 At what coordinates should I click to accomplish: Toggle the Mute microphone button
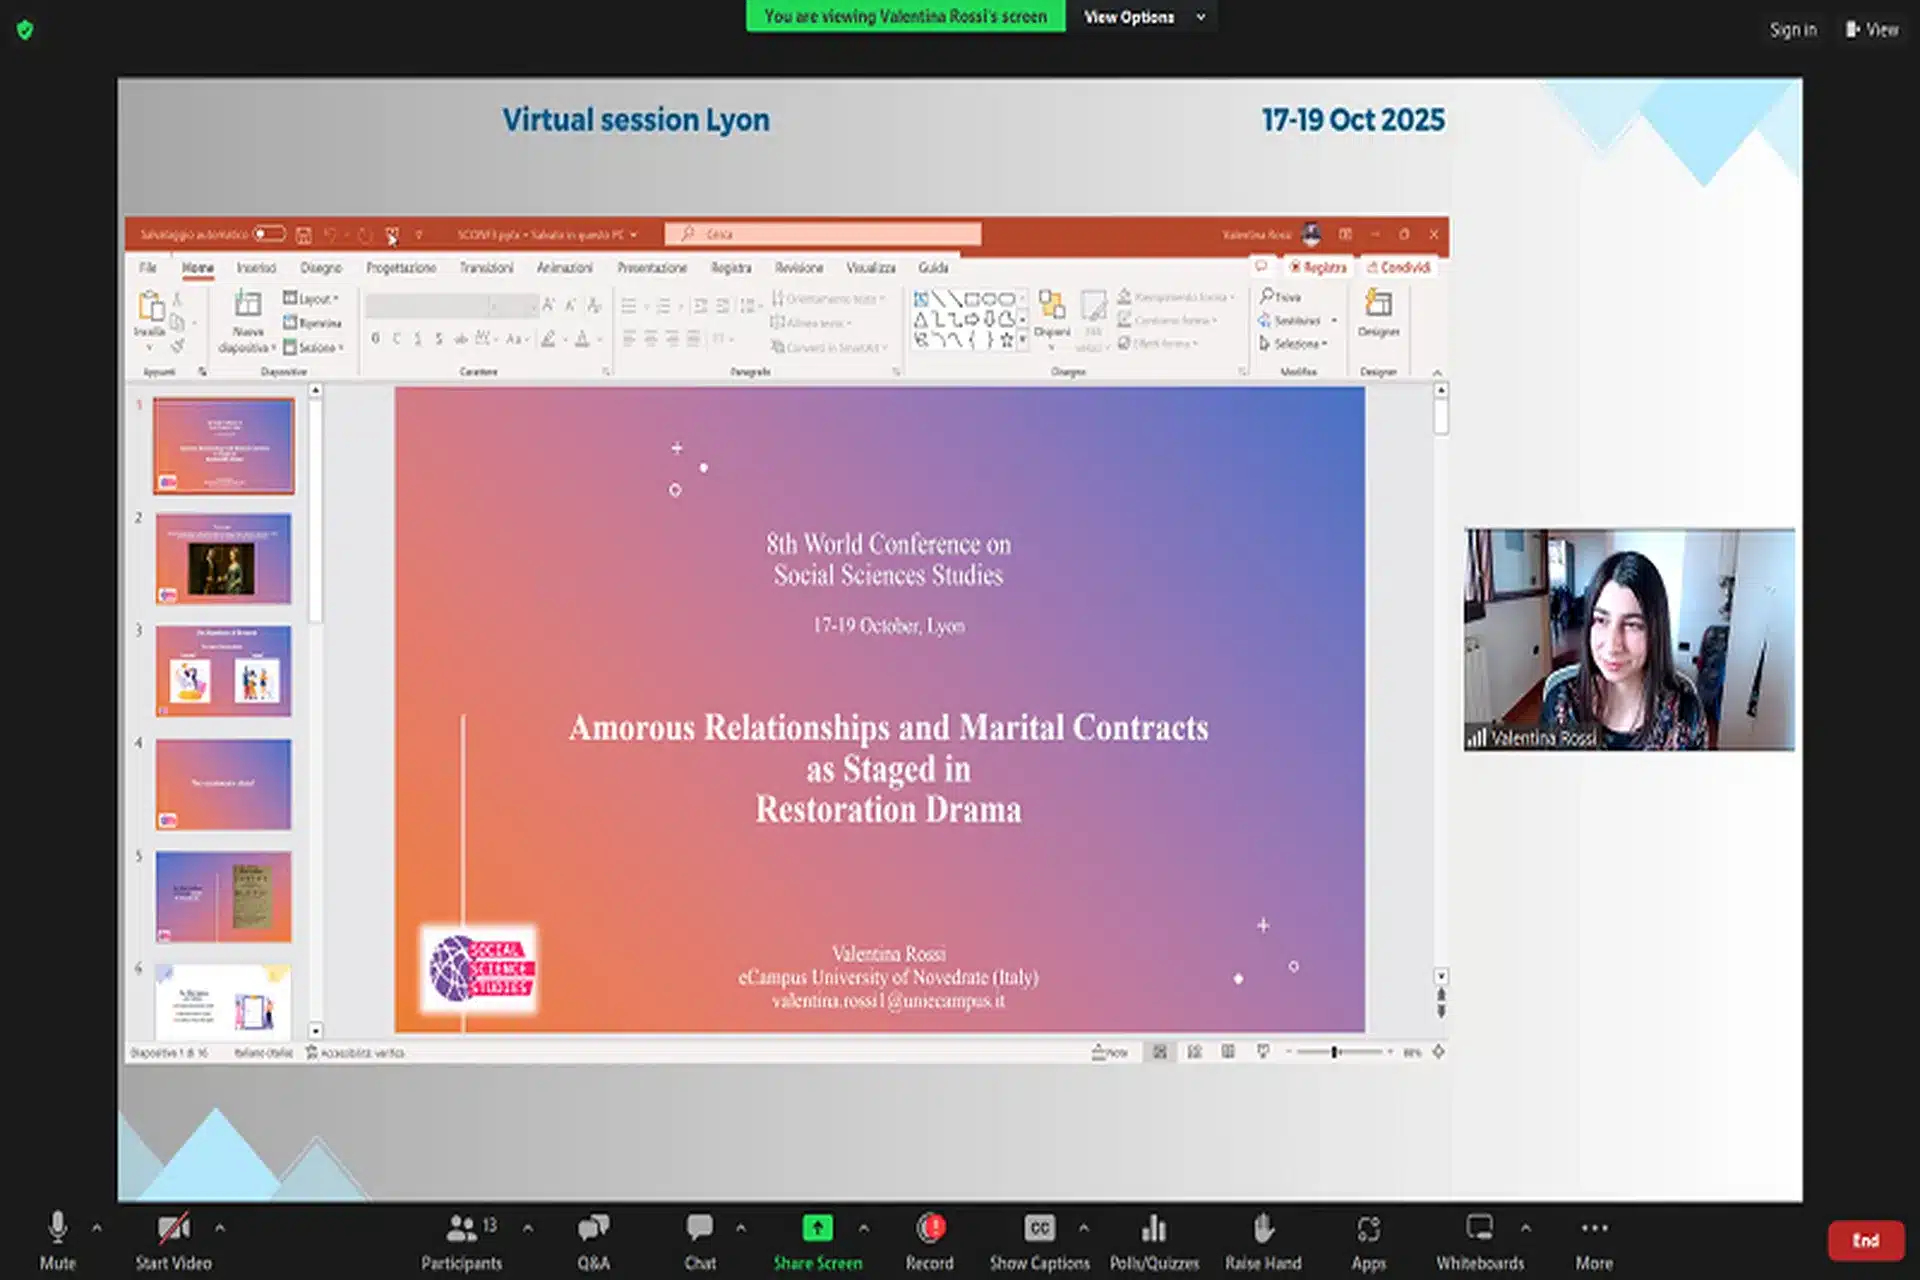[x=58, y=1240]
